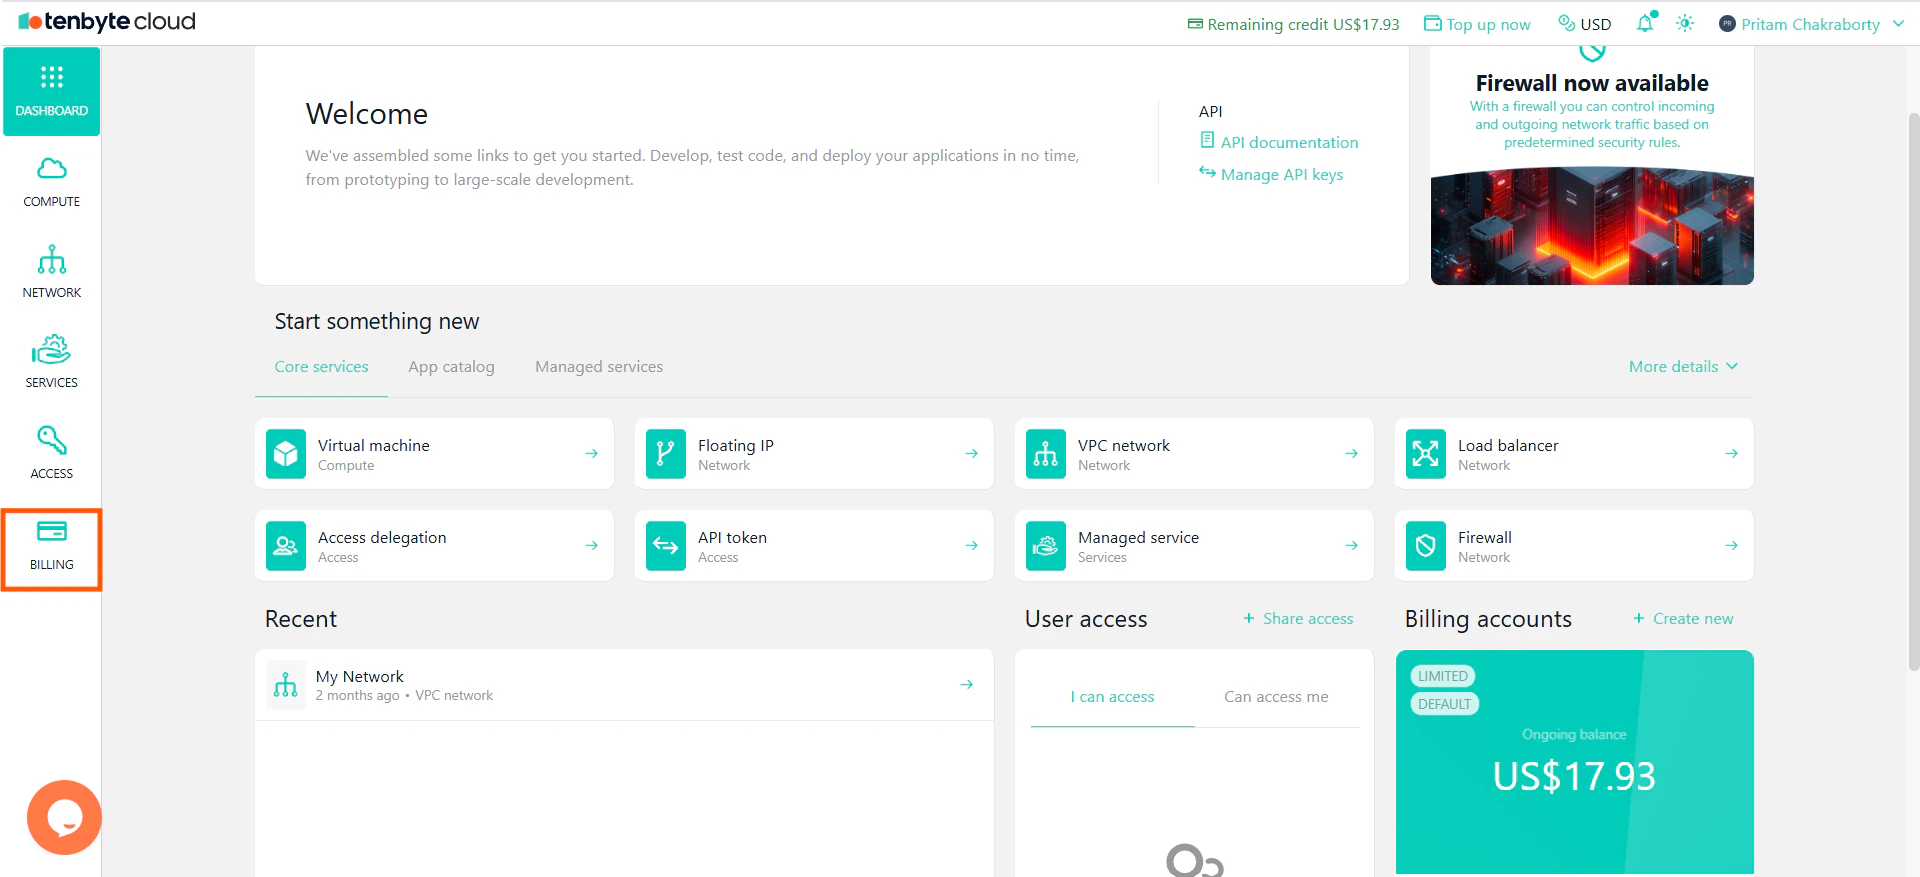This screenshot has height=877, width=1920.
Task: Click the page vertical scrollbar
Action: tap(1913, 390)
